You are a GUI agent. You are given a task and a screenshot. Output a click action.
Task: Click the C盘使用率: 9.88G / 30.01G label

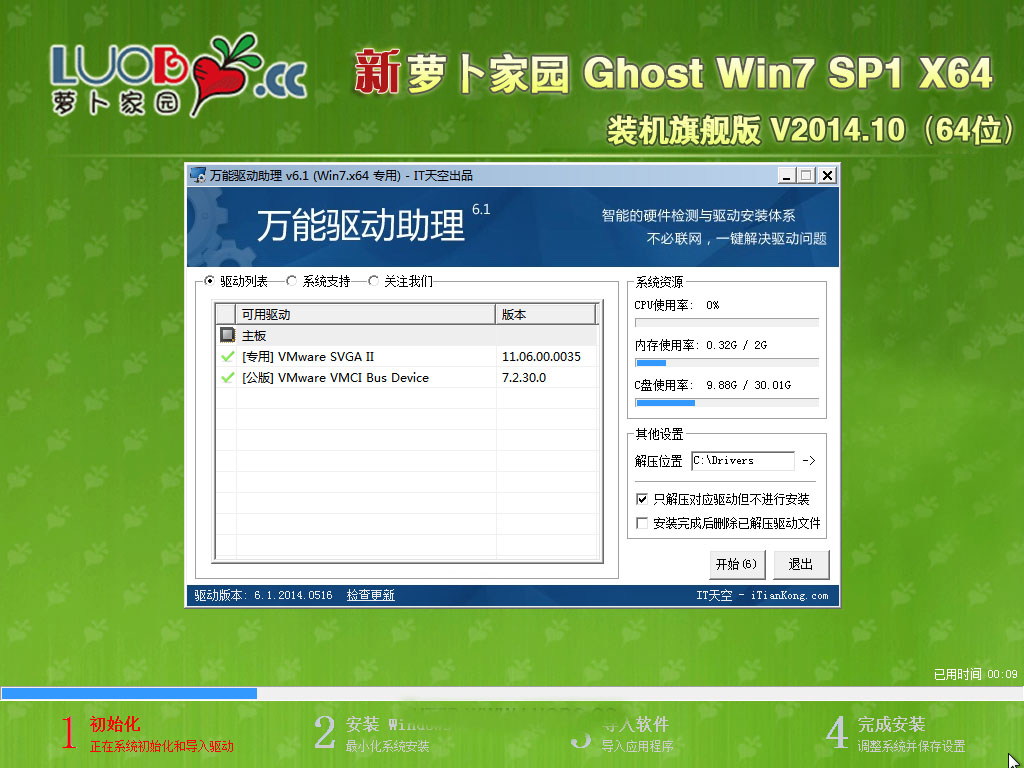point(712,385)
